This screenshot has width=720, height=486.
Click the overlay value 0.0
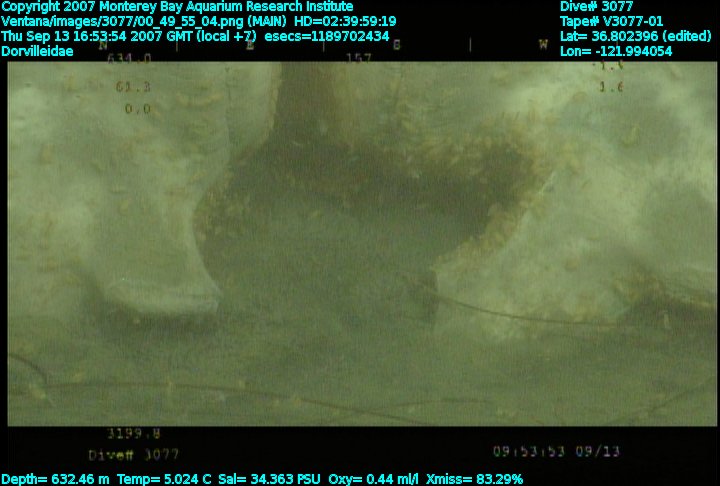pyautogui.click(x=138, y=109)
